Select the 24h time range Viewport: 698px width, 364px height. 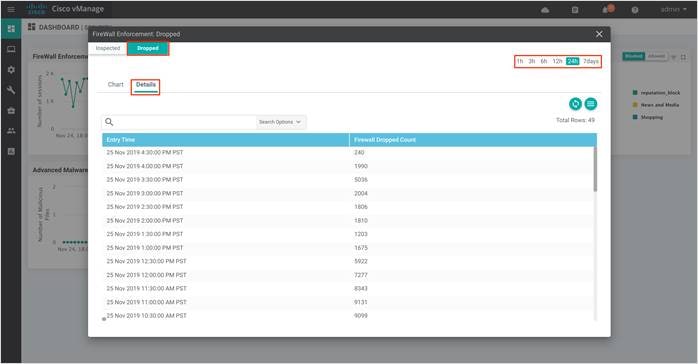pyautogui.click(x=572, y=61)
